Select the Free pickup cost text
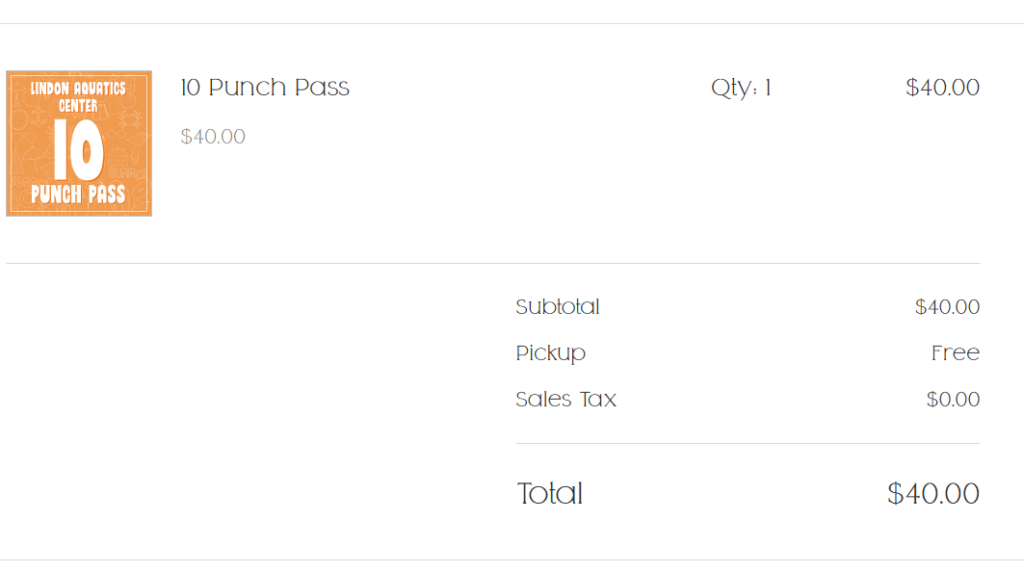Image resolution: width=1024 pixels, height=572 pixels. point(955,353)
